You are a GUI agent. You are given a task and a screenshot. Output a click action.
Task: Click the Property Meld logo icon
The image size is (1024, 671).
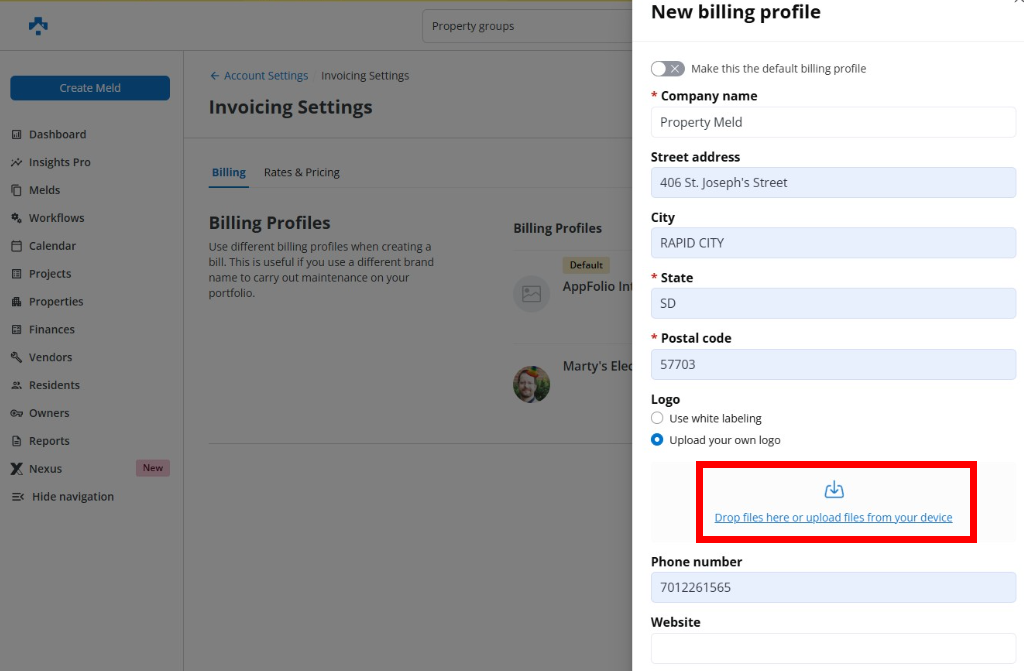38,26
